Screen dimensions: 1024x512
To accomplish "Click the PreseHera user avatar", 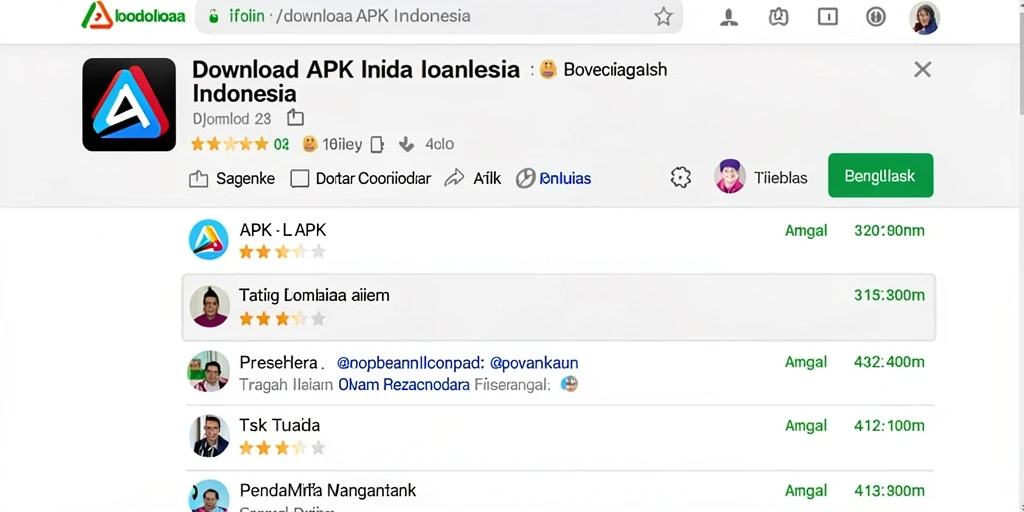I will (x=209, y=371).
